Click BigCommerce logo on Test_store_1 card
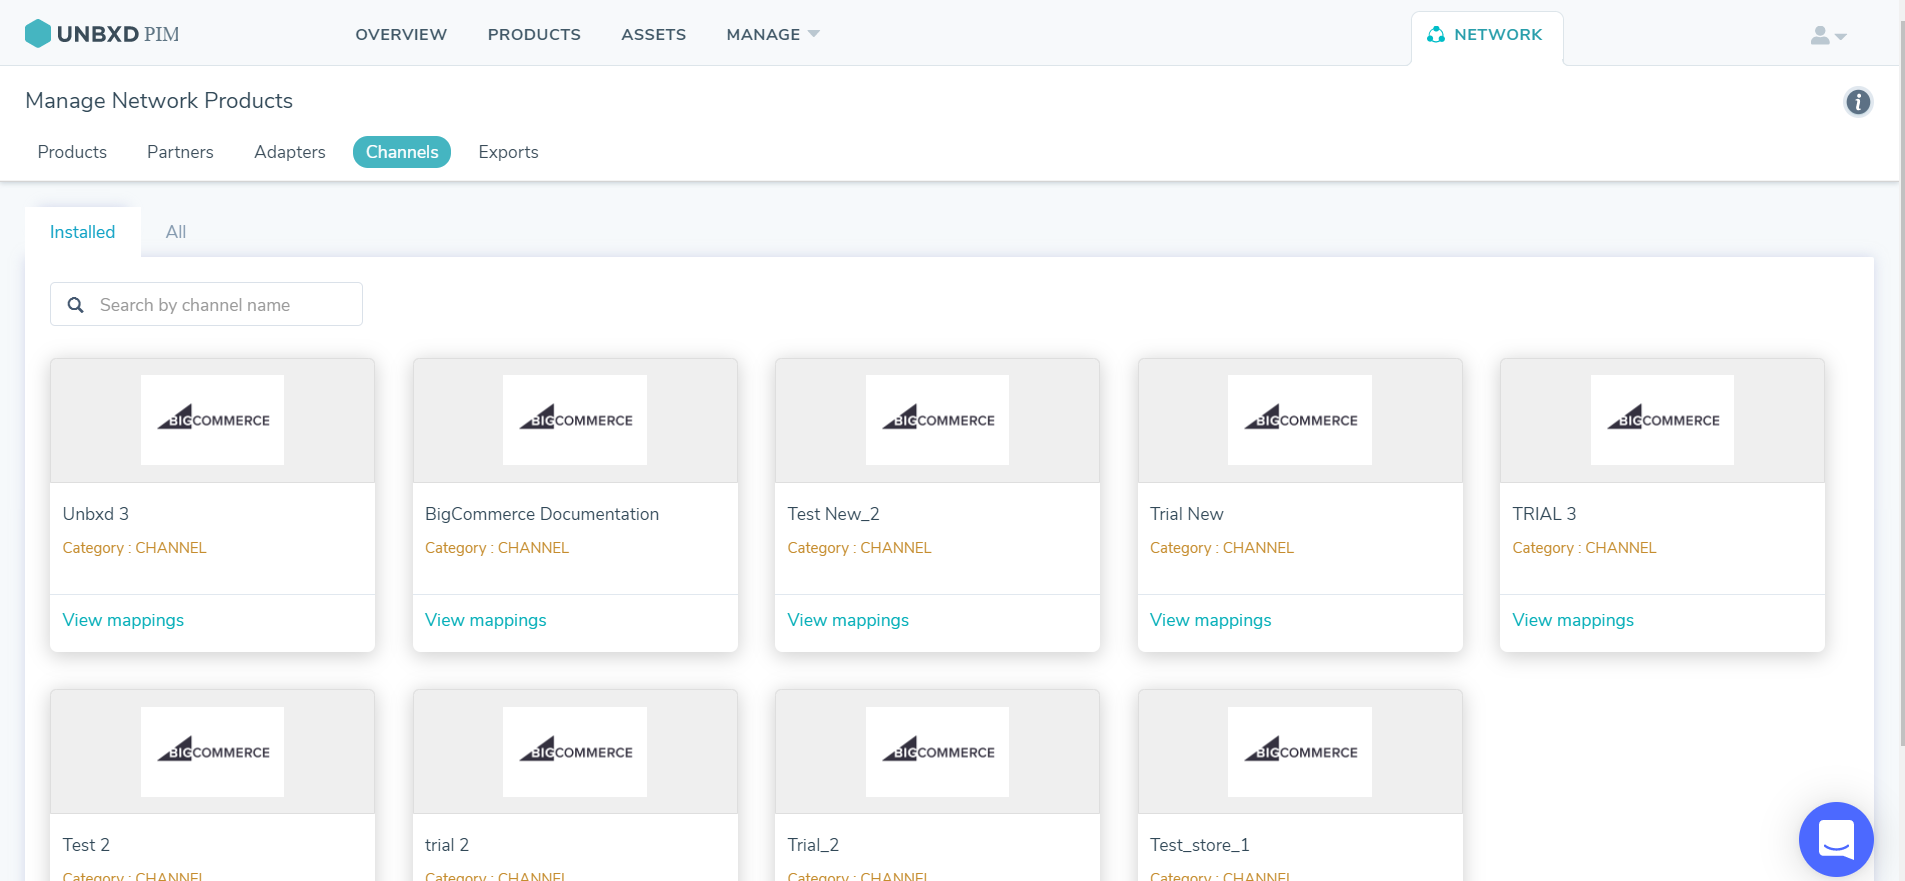Viewport: 1905px width, 881px height. point(1300,752)
